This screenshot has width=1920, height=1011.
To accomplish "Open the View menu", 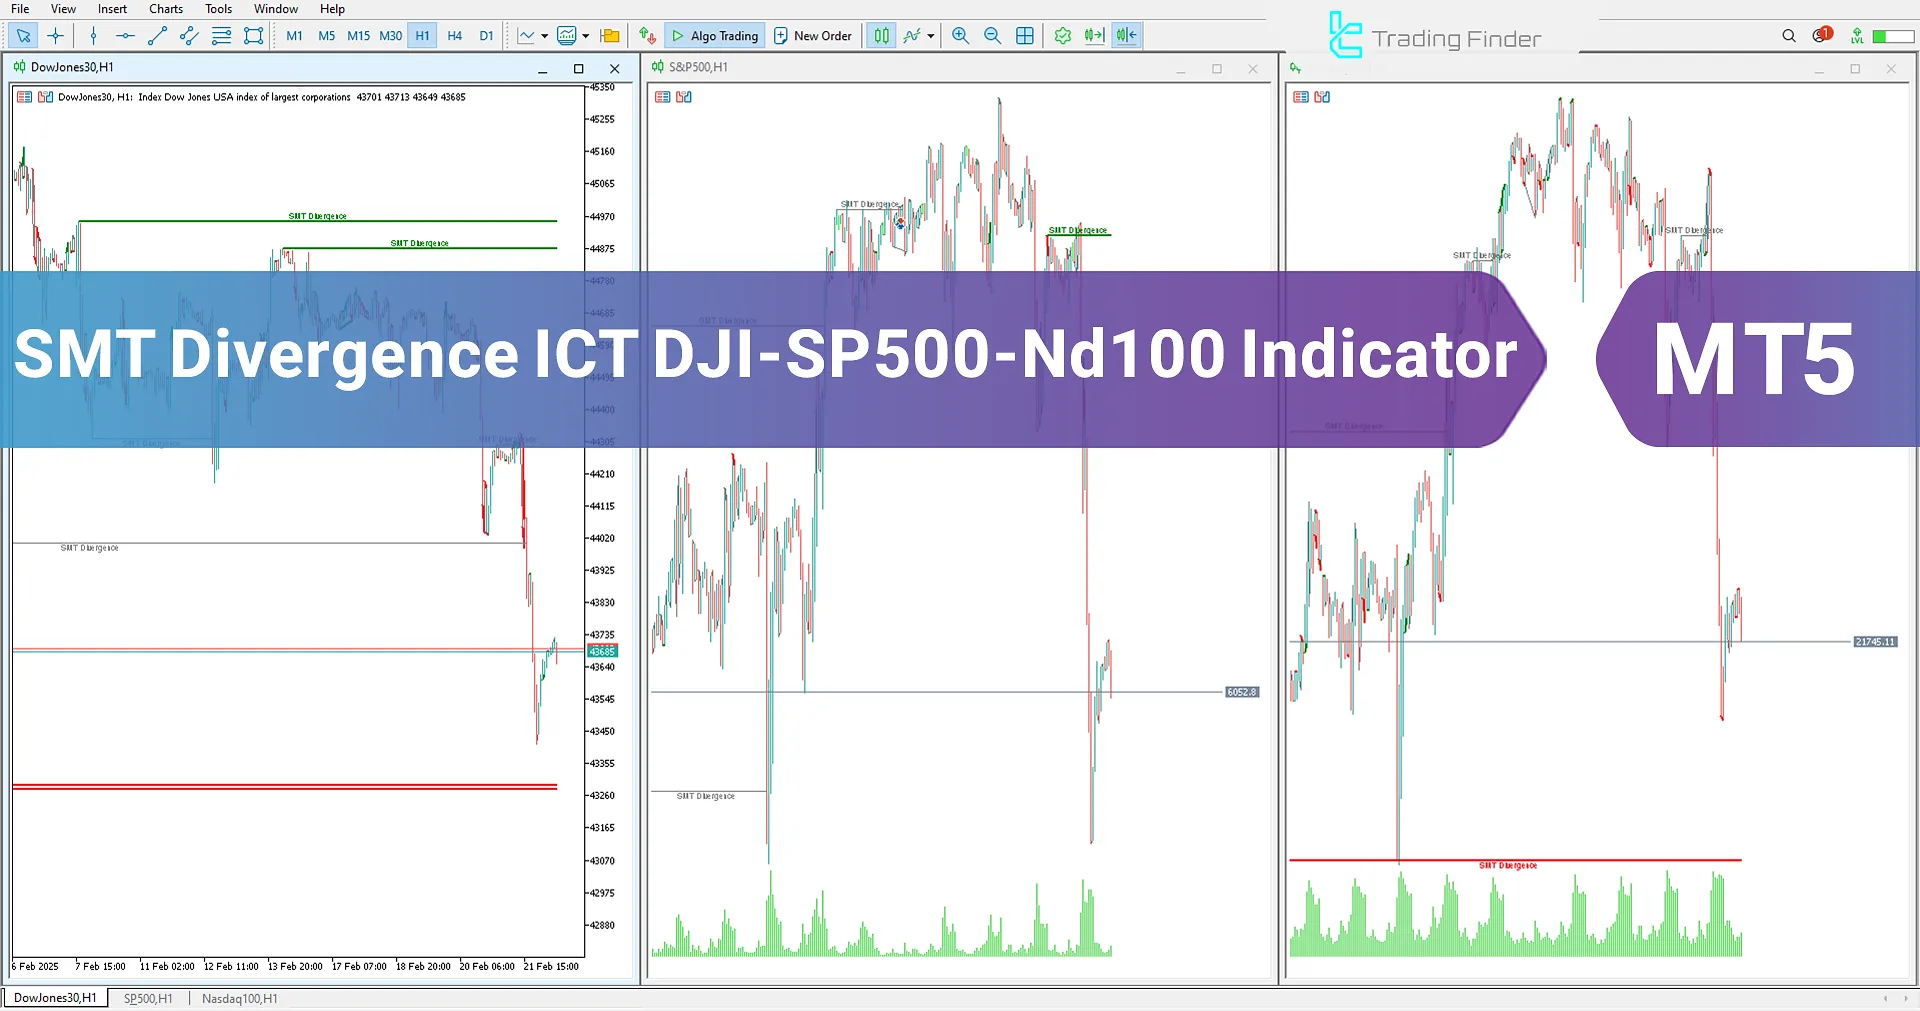I will coord(63,9).
